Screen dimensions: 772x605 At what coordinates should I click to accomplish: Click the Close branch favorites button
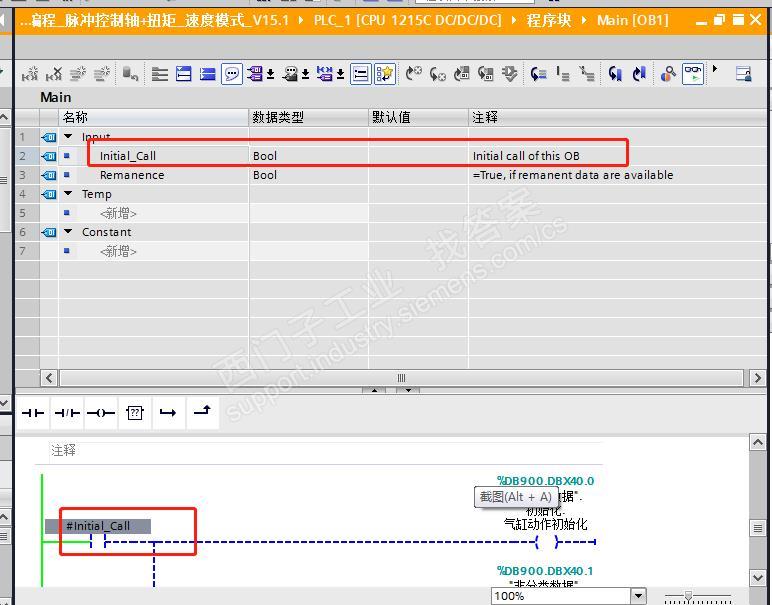coord(202,413)
